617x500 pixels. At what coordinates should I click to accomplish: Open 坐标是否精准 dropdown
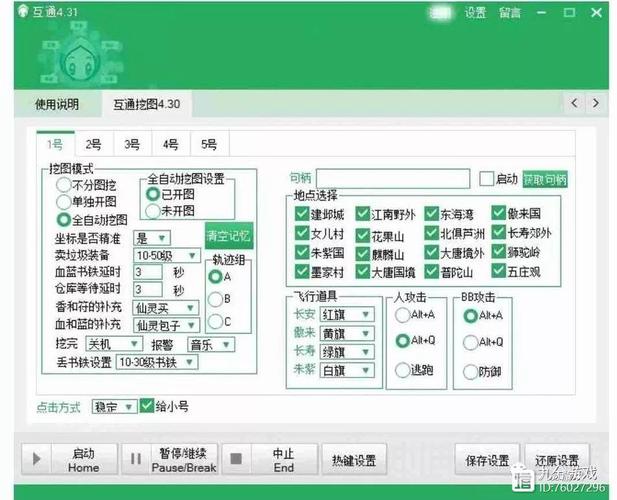pyautogui.click(x=152, y=238)
